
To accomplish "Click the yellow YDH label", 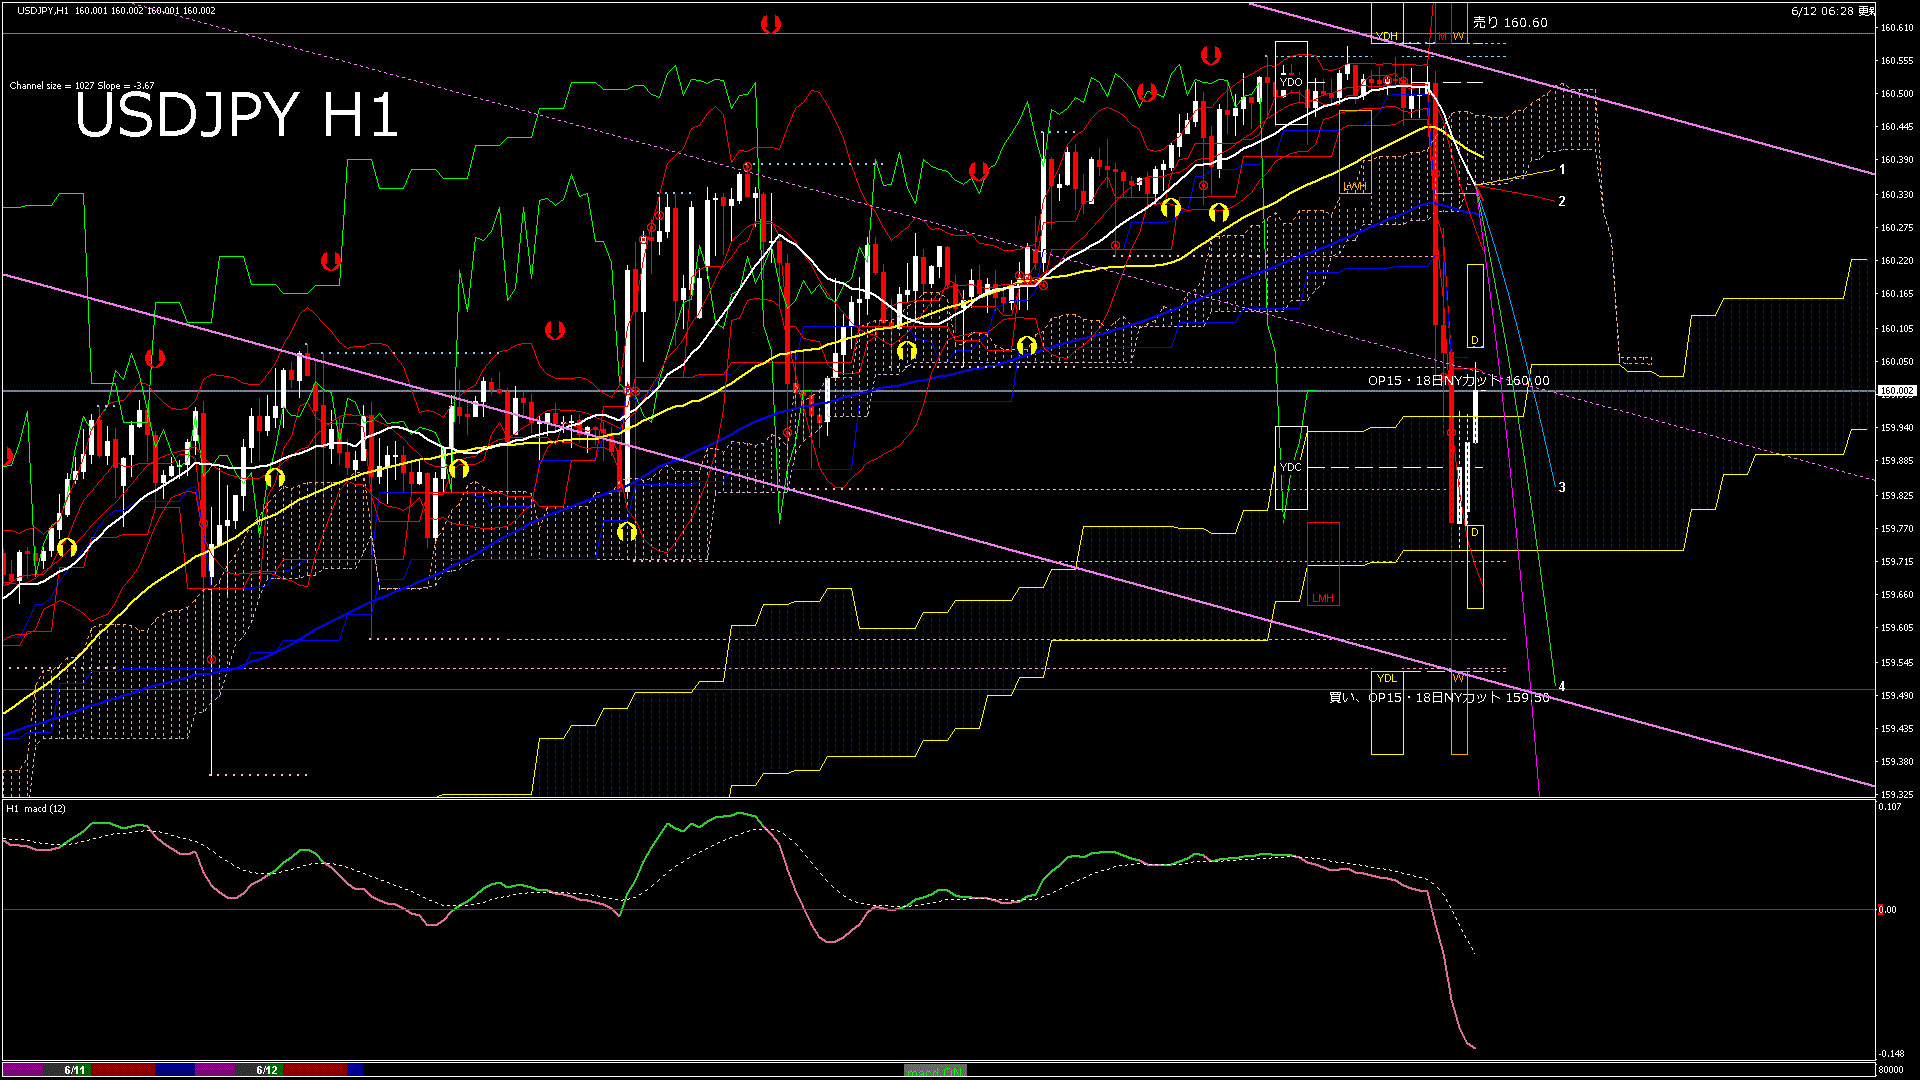I will (1386, 36).
